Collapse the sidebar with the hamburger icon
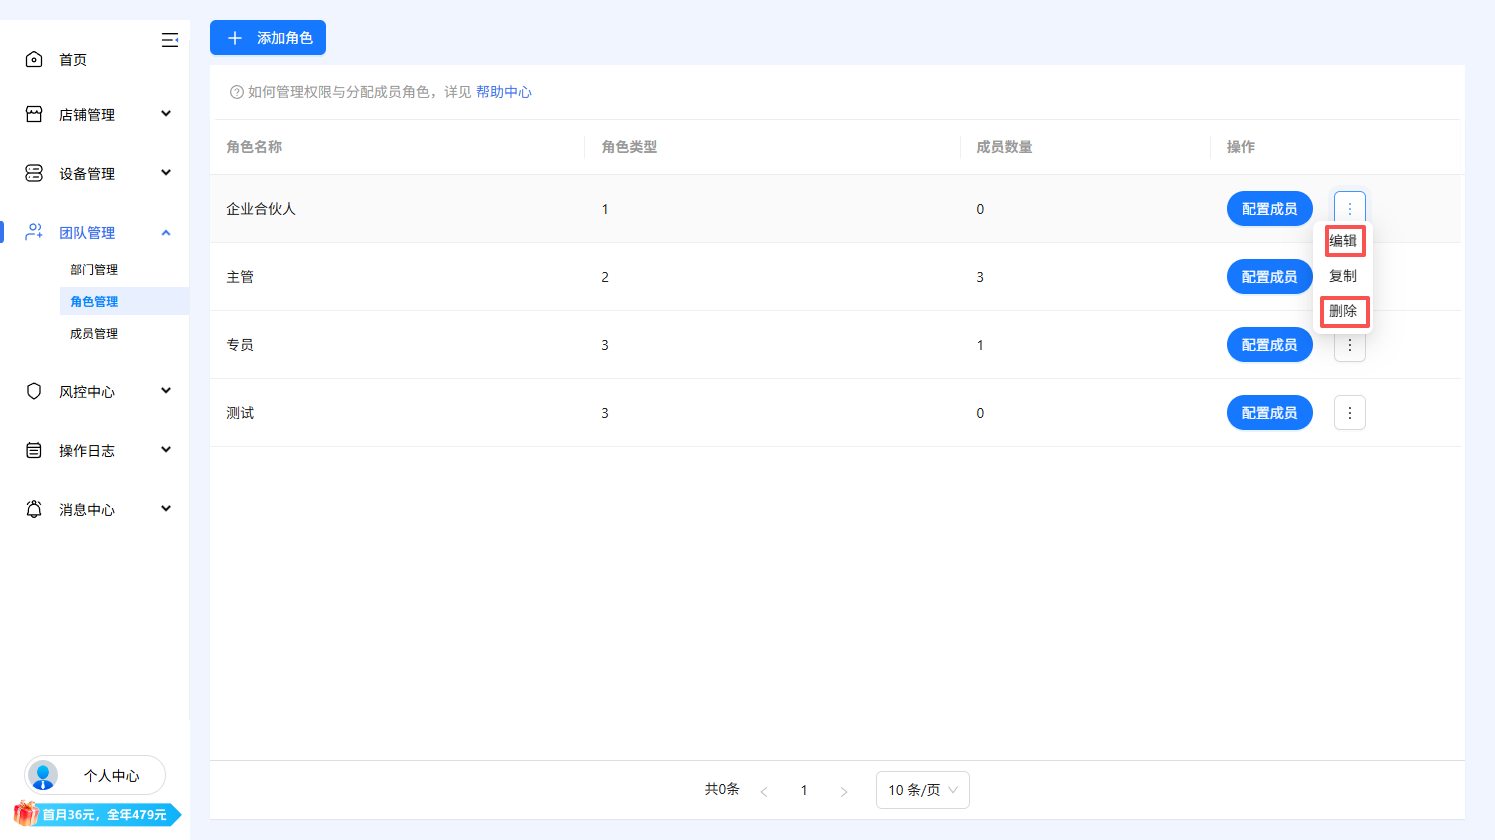 [x=169, y=40]
